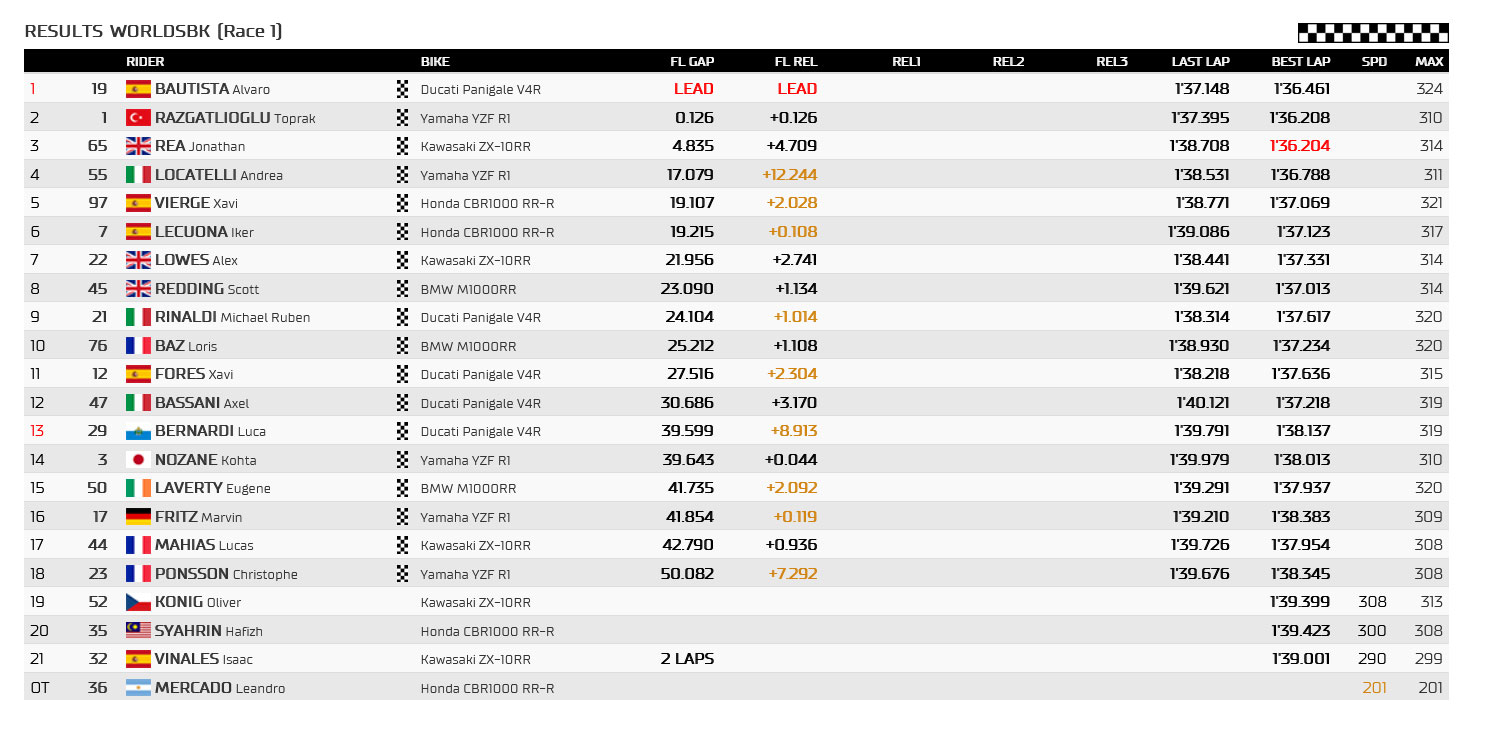
Task: Click the Spanish flag next to BAUTISTA
Action: (138, 89)
